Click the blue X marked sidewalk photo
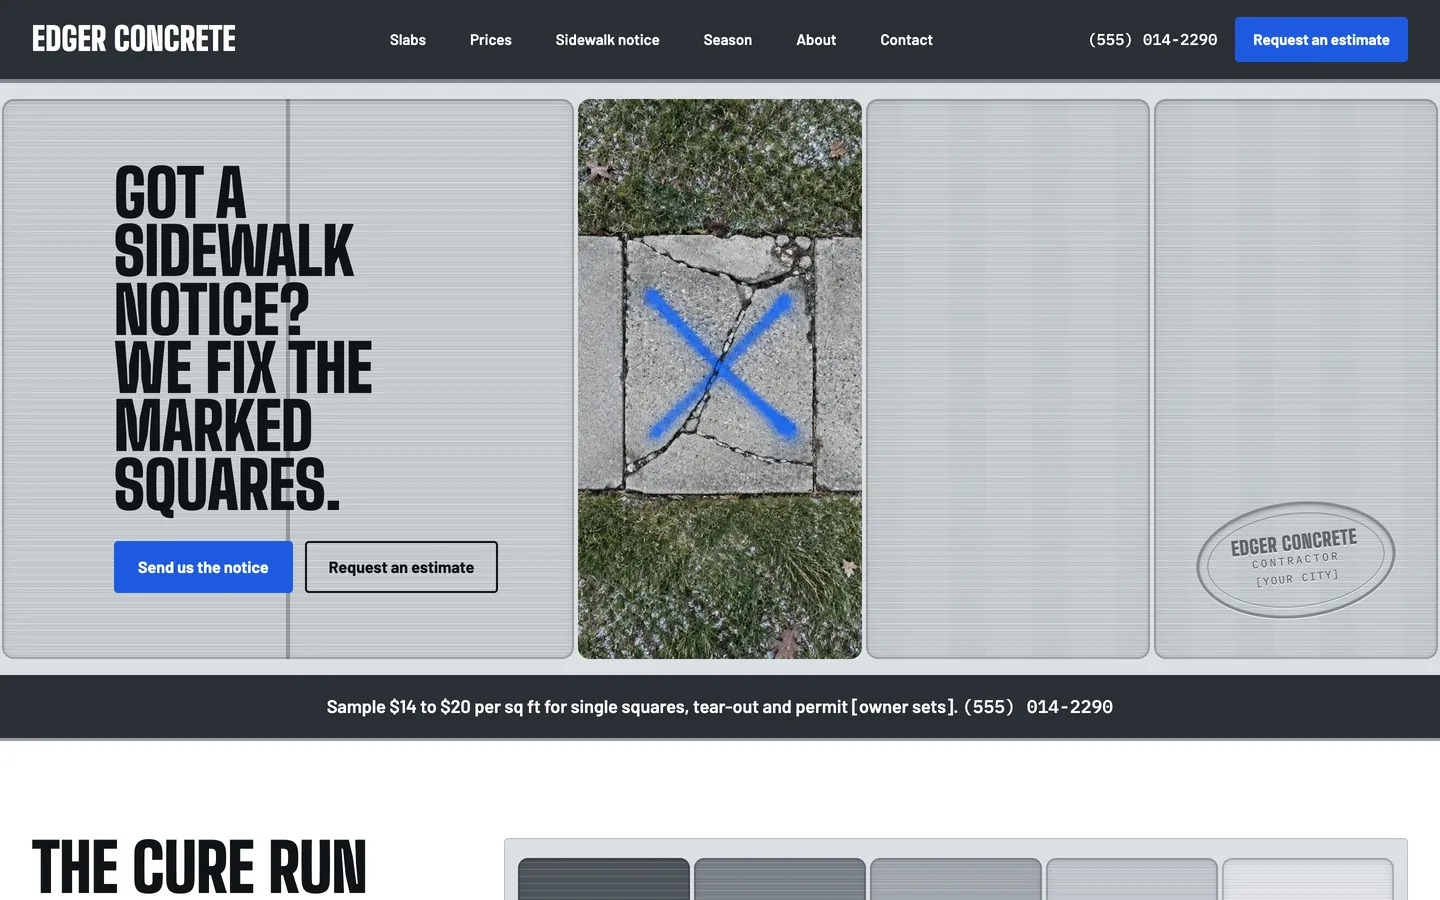1440x900 pixels. pyautogui.click(x=720, y=379)
